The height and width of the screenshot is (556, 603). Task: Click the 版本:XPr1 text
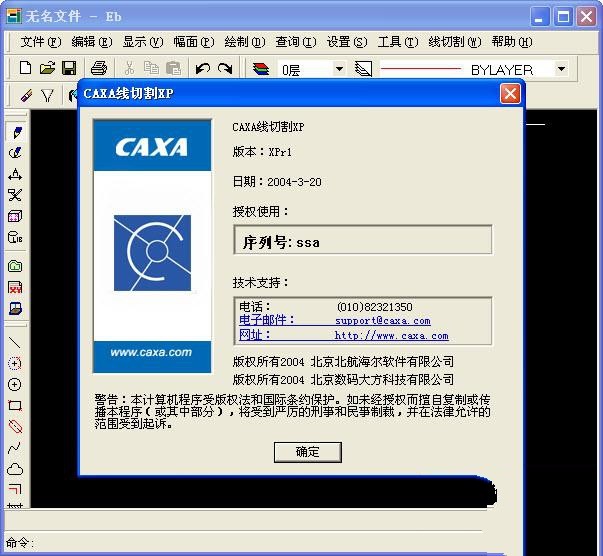tap(262, 152)
